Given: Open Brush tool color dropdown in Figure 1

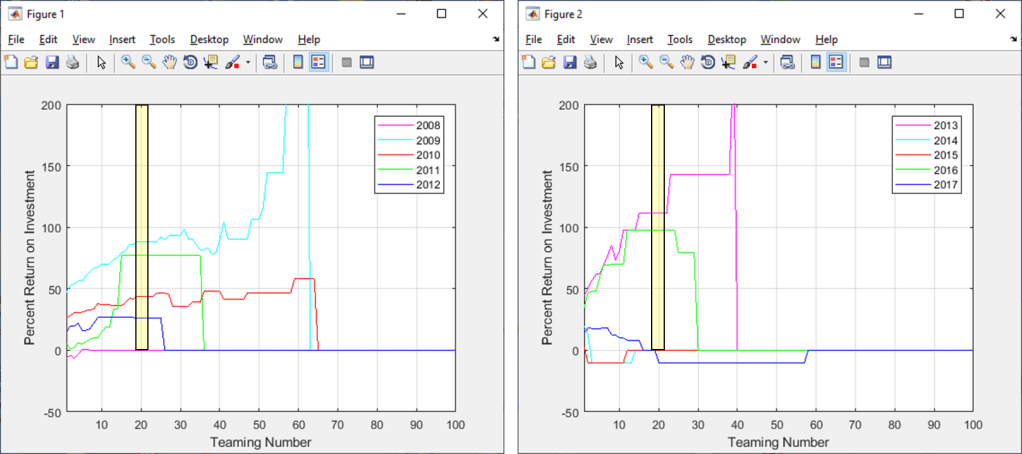Looking at the screenshot, I should coord(248,62).
